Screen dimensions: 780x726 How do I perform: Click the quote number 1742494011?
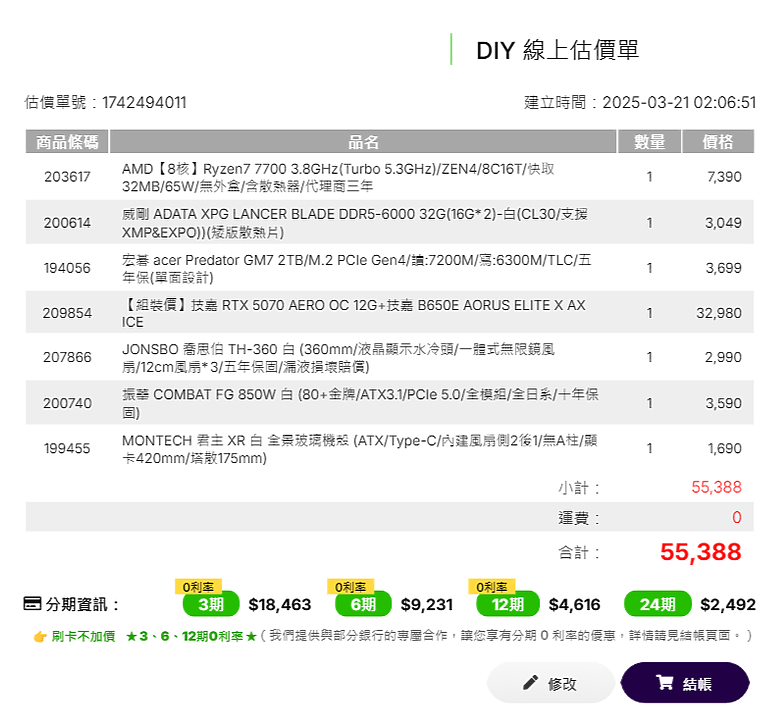144,103
